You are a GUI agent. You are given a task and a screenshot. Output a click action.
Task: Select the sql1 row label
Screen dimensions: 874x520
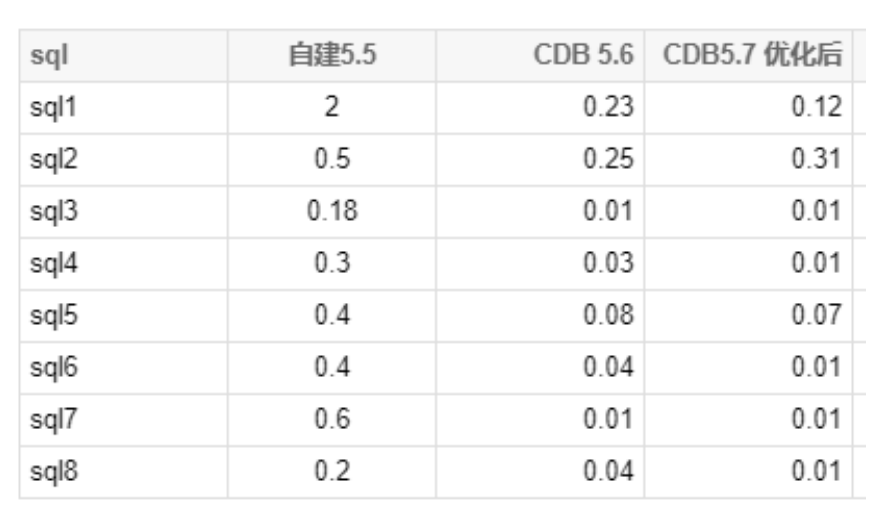click(47, 108)
